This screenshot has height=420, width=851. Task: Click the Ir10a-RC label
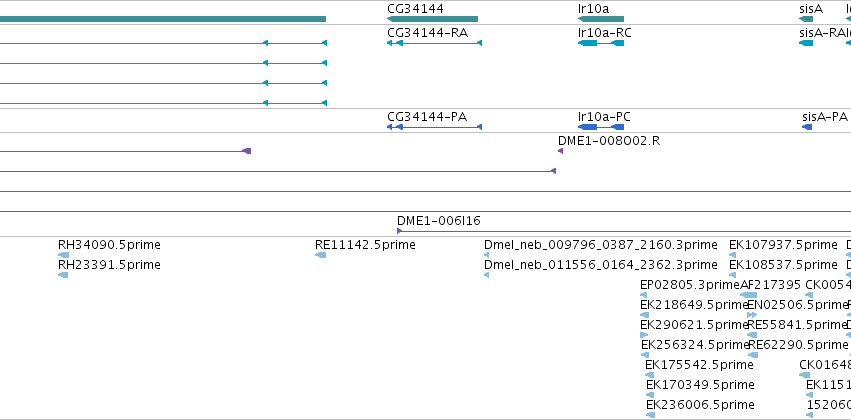(605, 33)
